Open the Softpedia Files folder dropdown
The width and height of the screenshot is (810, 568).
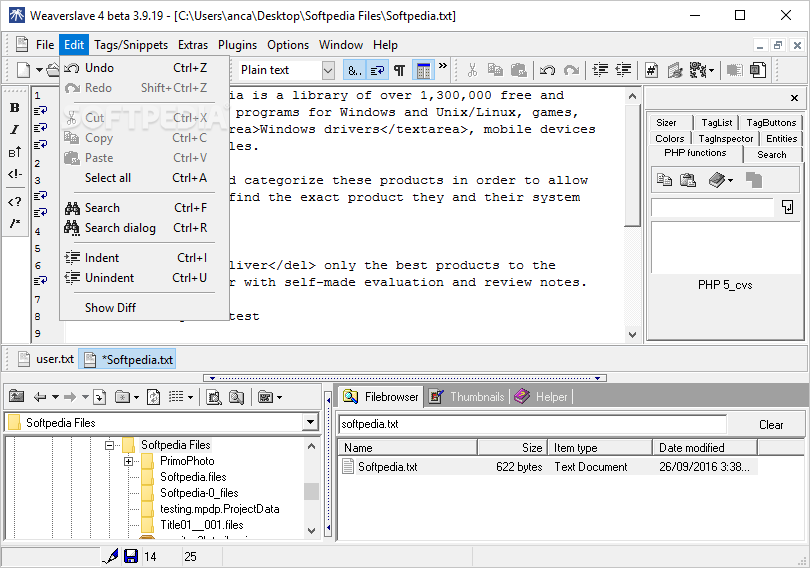(310, 422)
